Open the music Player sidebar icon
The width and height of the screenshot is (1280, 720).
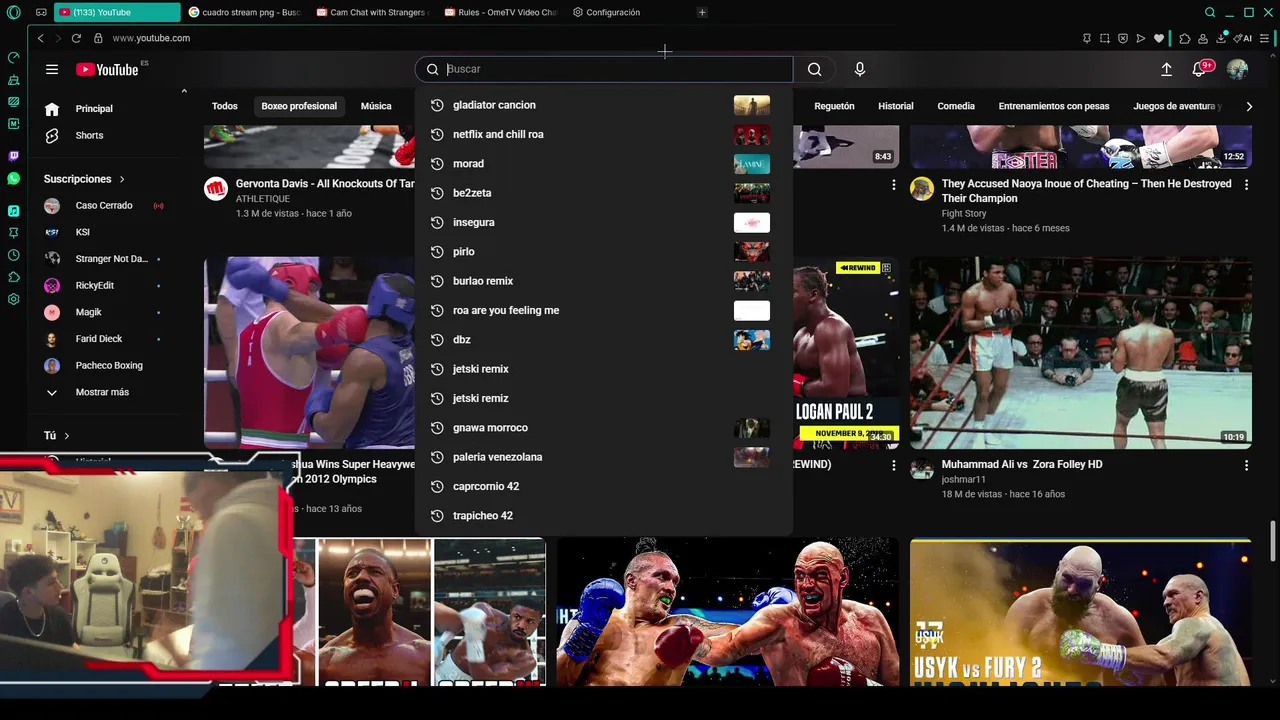point(13,210)
